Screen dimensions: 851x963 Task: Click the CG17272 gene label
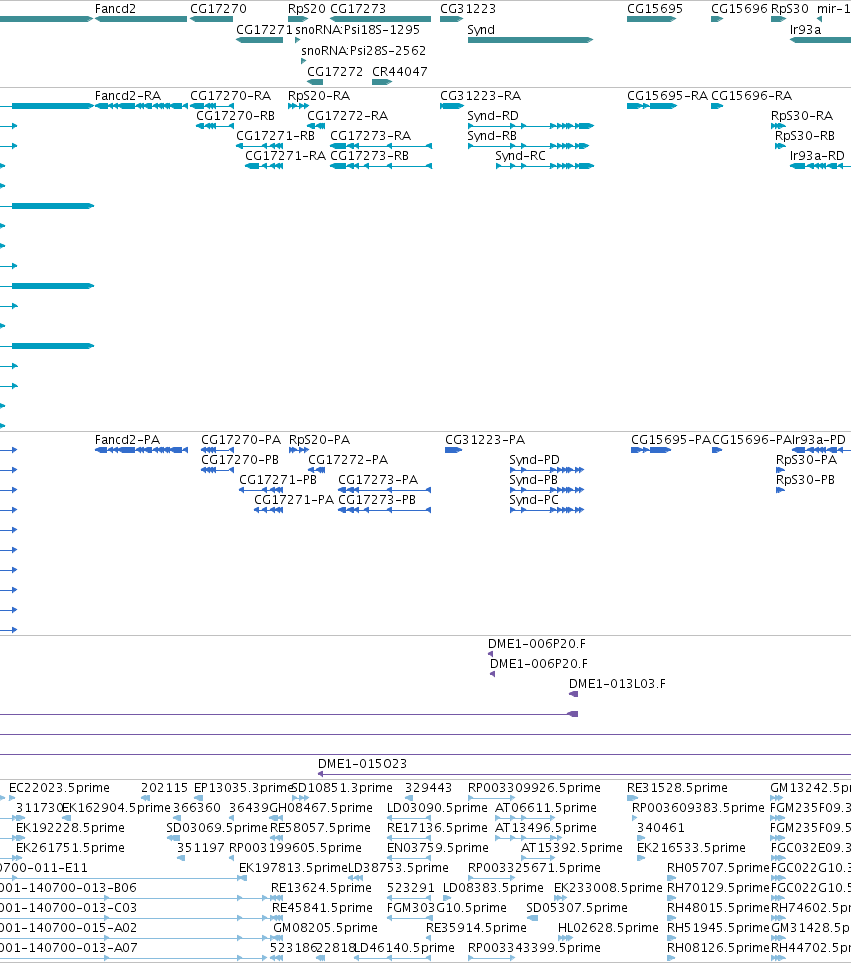pyautogui.click(x=335, y=72)
